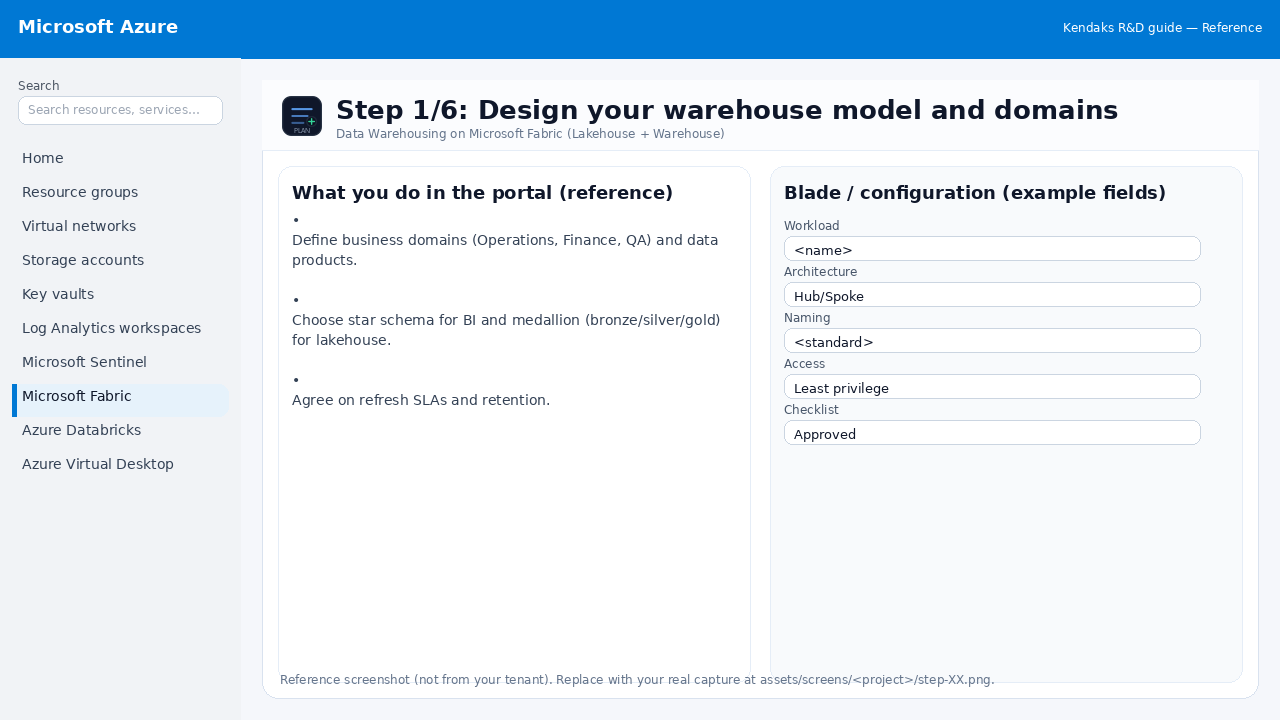Click the PLAN step icon beside the title

click(302, 116)
